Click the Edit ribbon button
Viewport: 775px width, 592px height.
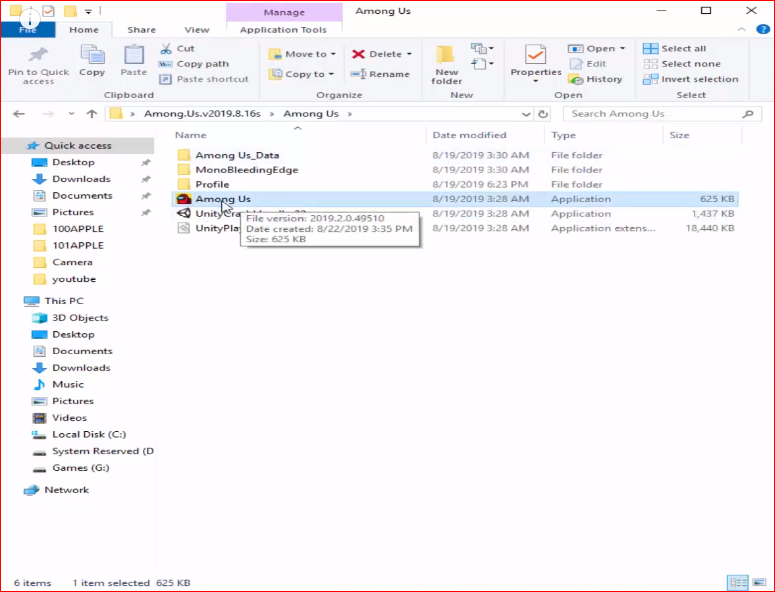[588, 64]
